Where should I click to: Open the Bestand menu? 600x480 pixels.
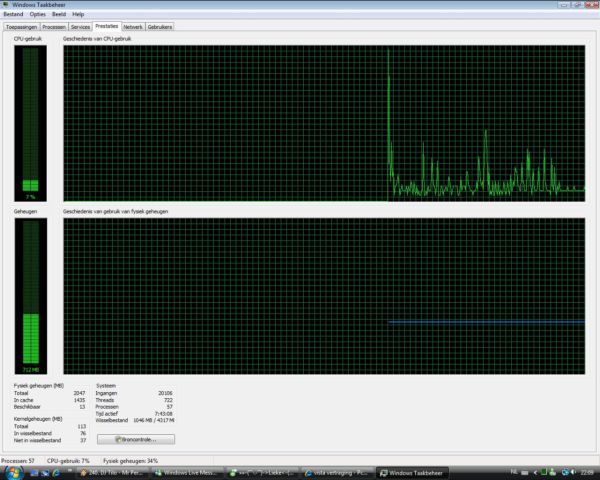pos(13,14)
